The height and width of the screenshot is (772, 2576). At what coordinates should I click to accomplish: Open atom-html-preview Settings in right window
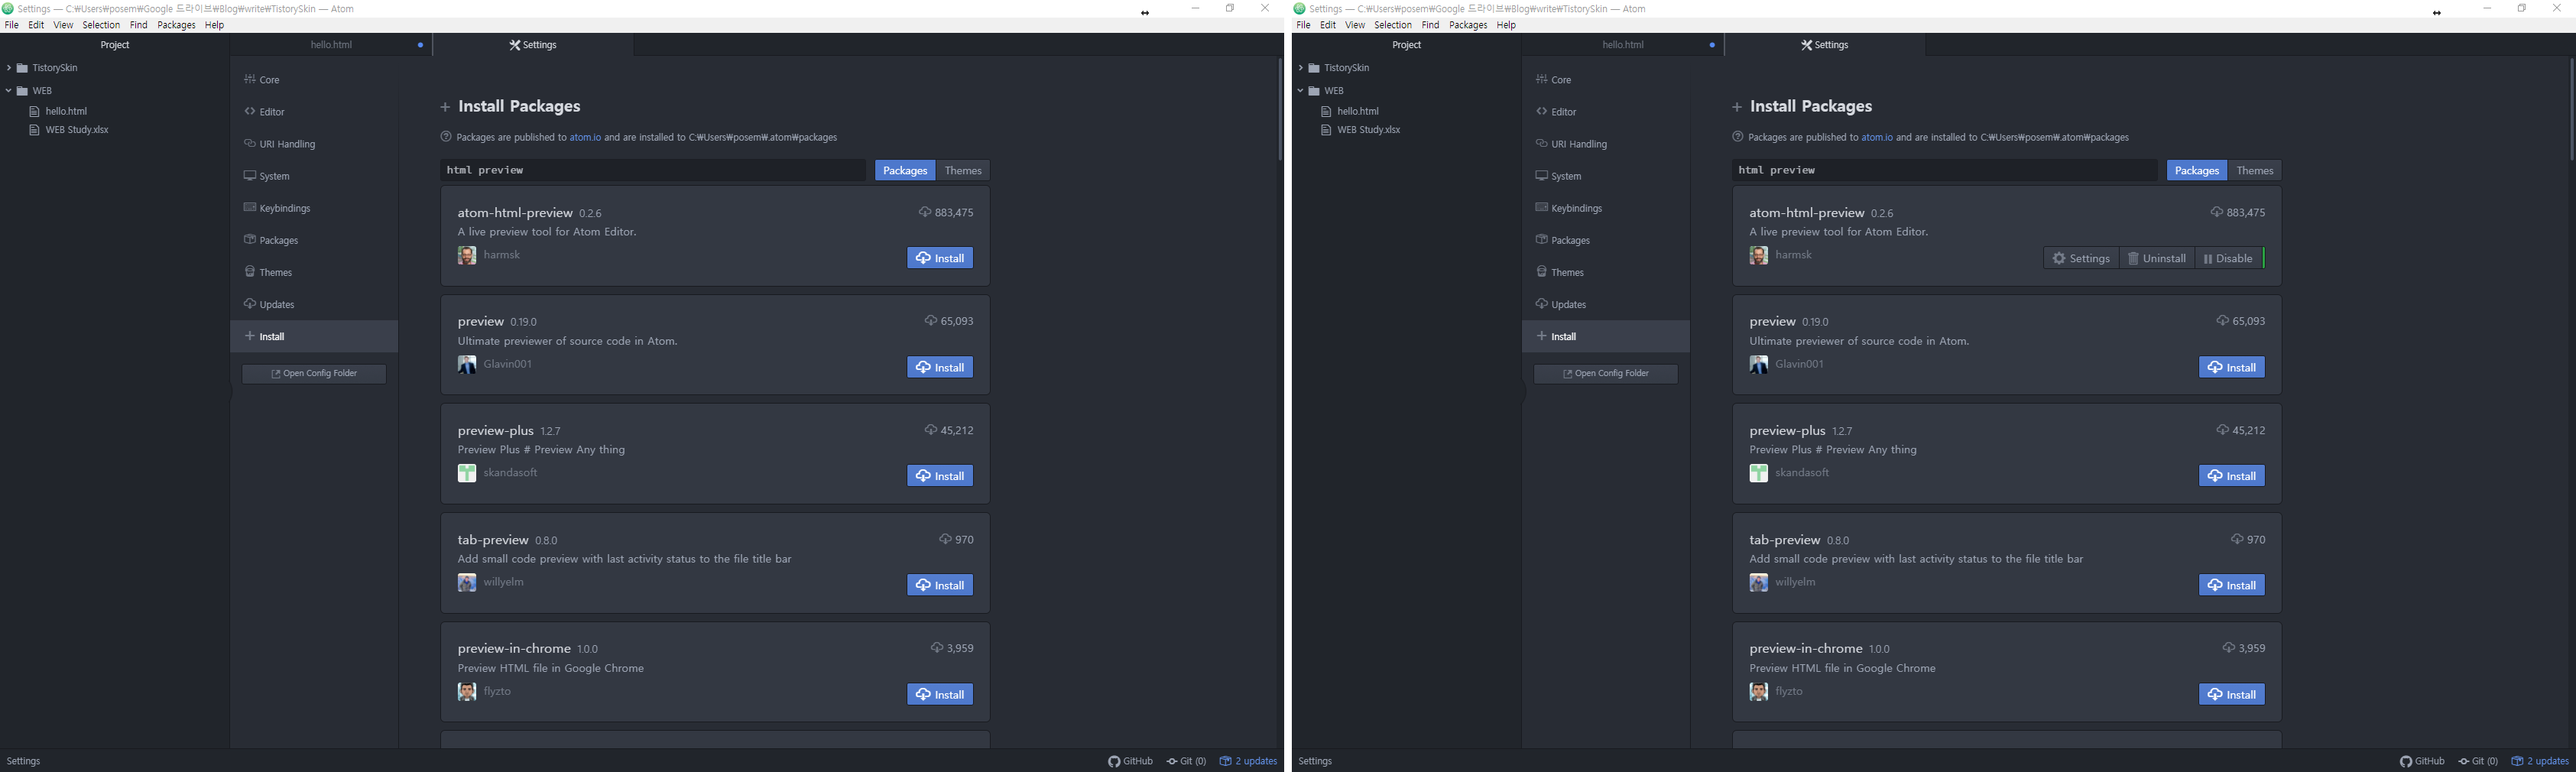pos(2081,258)
